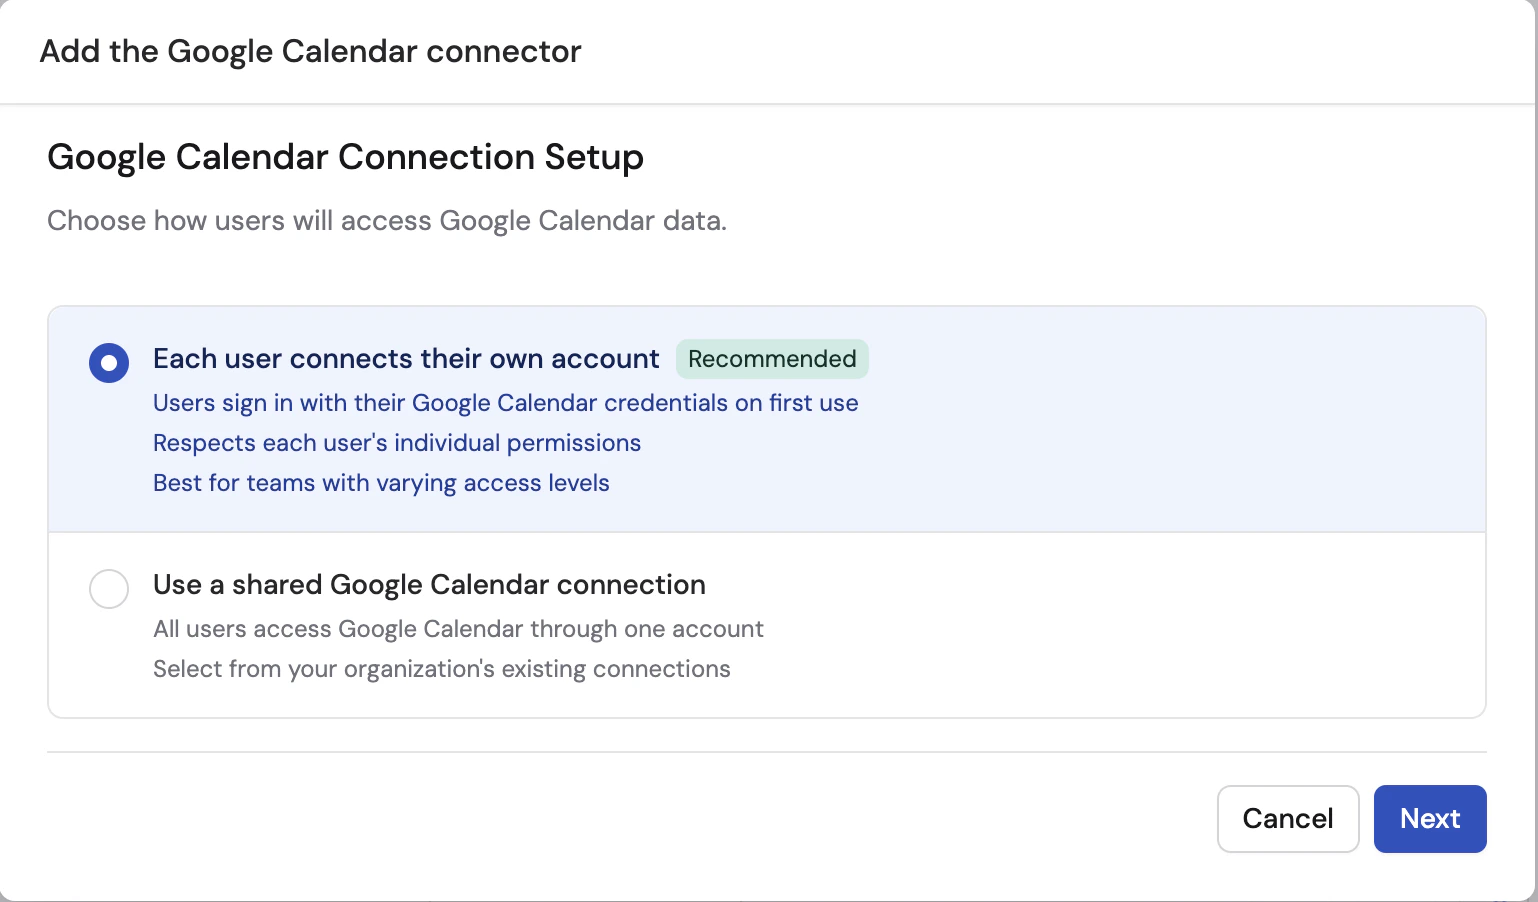Click the Next button to proceed
1538x902 pixels.
pyautogui.click(x=1429, y=818)
